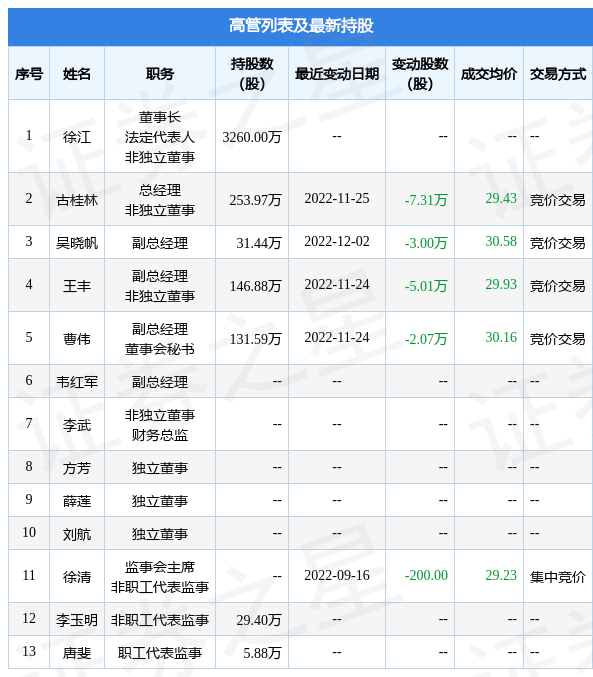The width and height of the screenshot is (593, 677).
Task: Select the -5.01万 change value
Action: click(x=426, y=285)
